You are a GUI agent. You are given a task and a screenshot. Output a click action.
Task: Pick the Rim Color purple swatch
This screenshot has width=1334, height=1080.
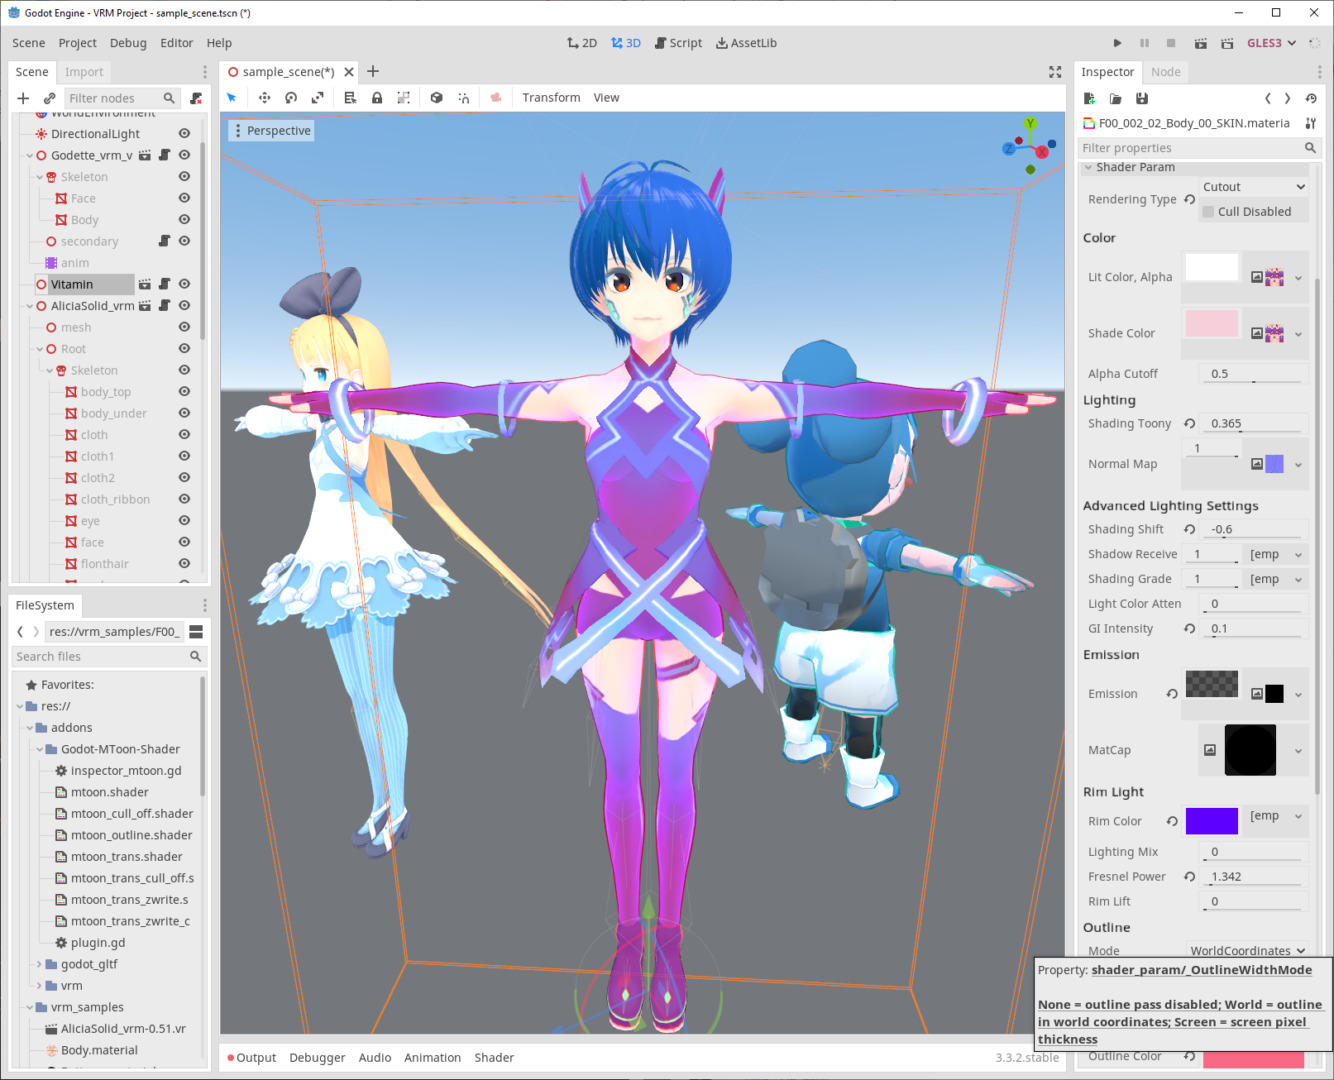[1212, 821]
